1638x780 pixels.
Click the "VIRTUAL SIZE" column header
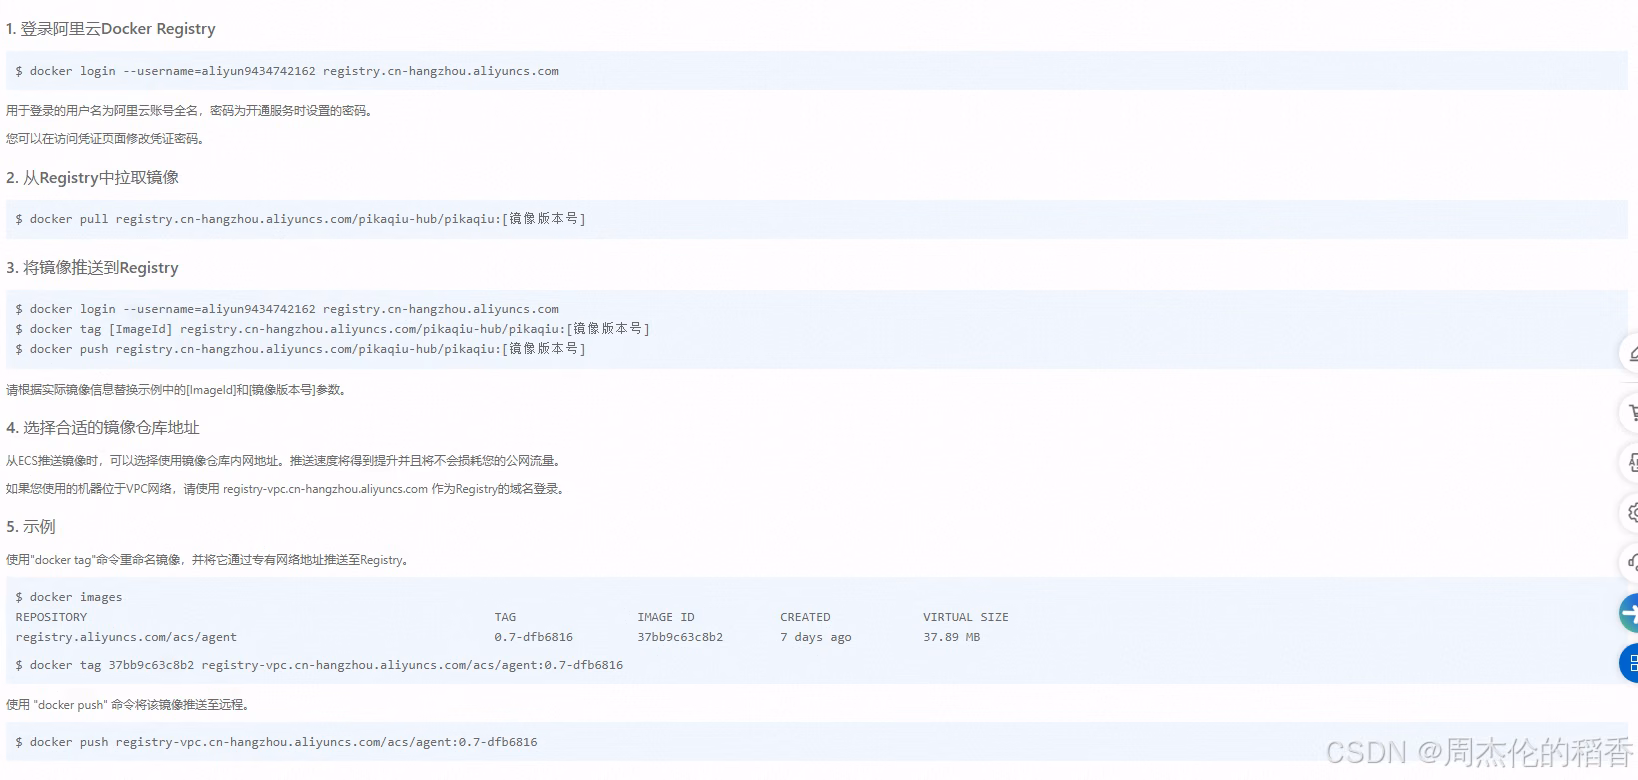tap(966, 617)
